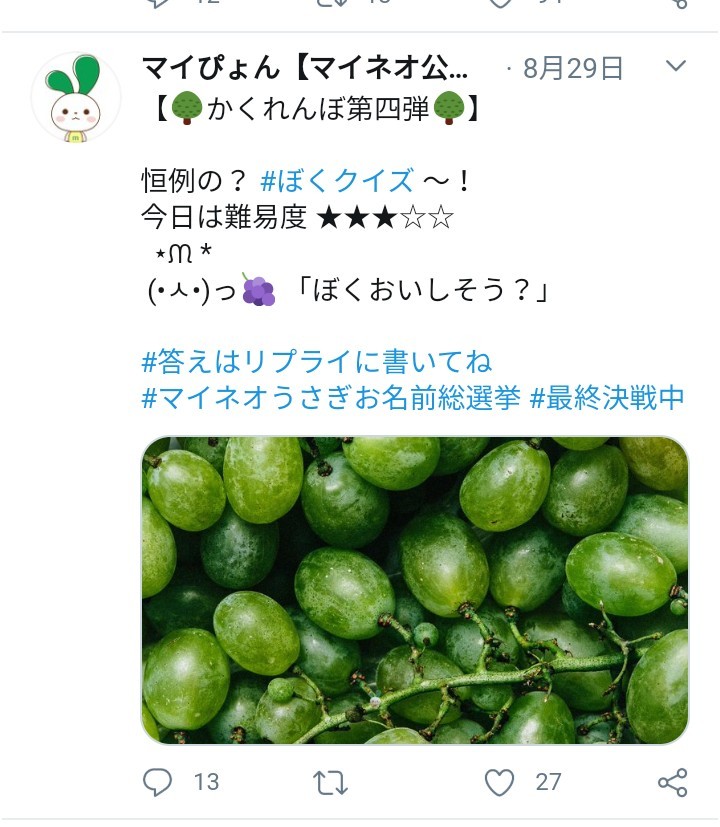Tap the cut-off heart icon of the tweet above

[x=500, y=4]
